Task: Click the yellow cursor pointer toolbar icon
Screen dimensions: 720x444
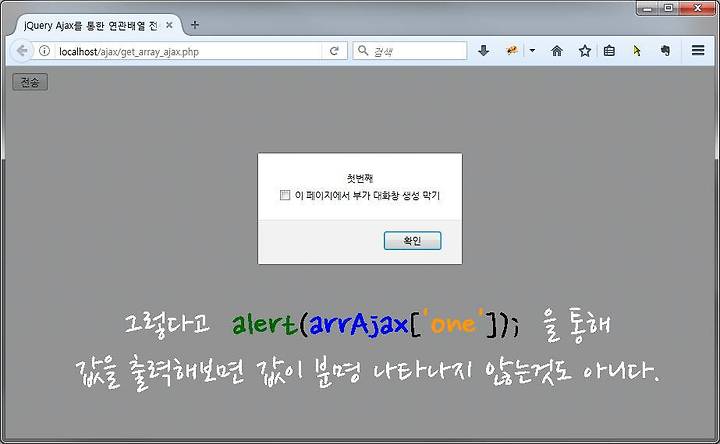Action: (x=636, y=51)
